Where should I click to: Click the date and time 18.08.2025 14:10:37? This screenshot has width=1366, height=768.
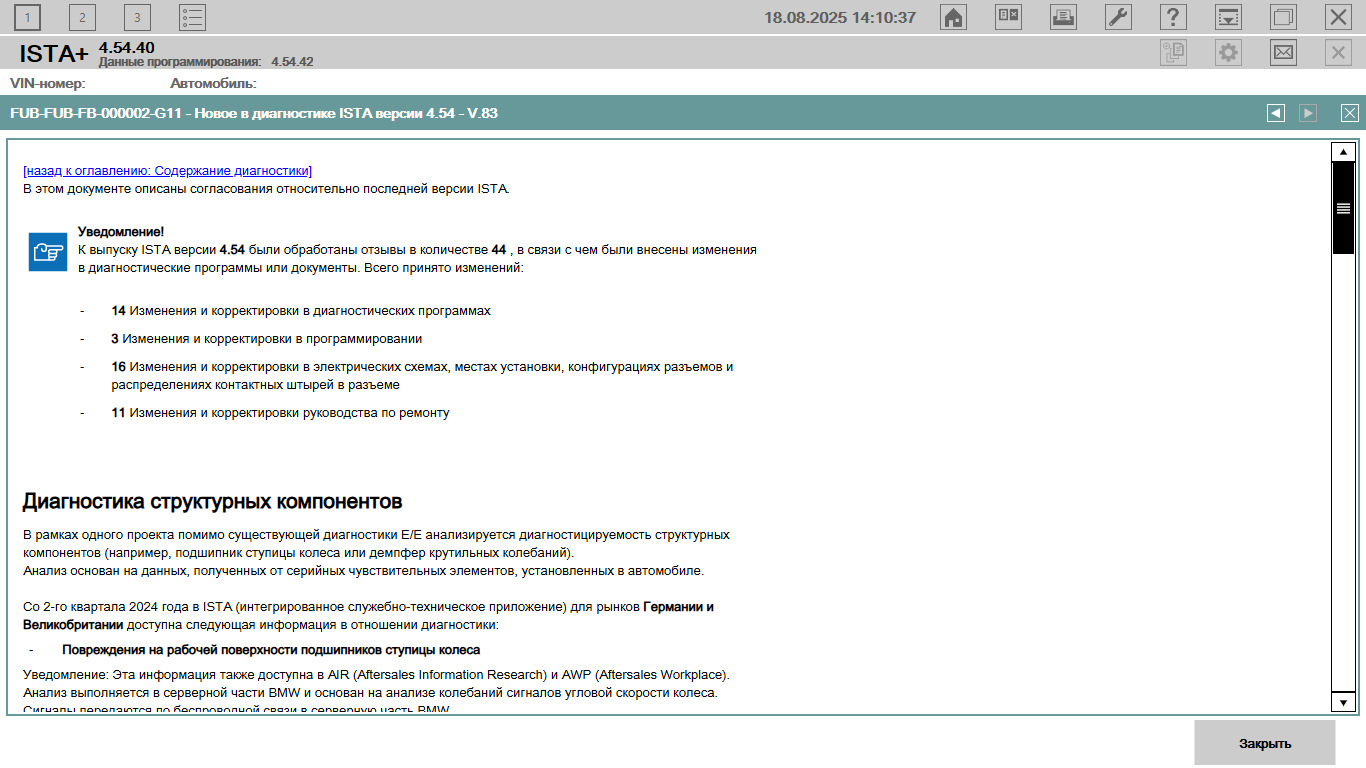[840, 17]
